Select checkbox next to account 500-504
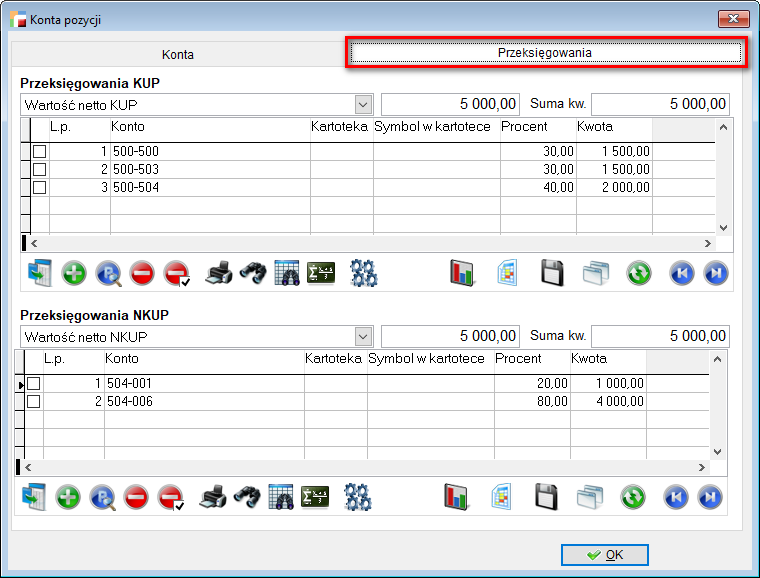 40,187
